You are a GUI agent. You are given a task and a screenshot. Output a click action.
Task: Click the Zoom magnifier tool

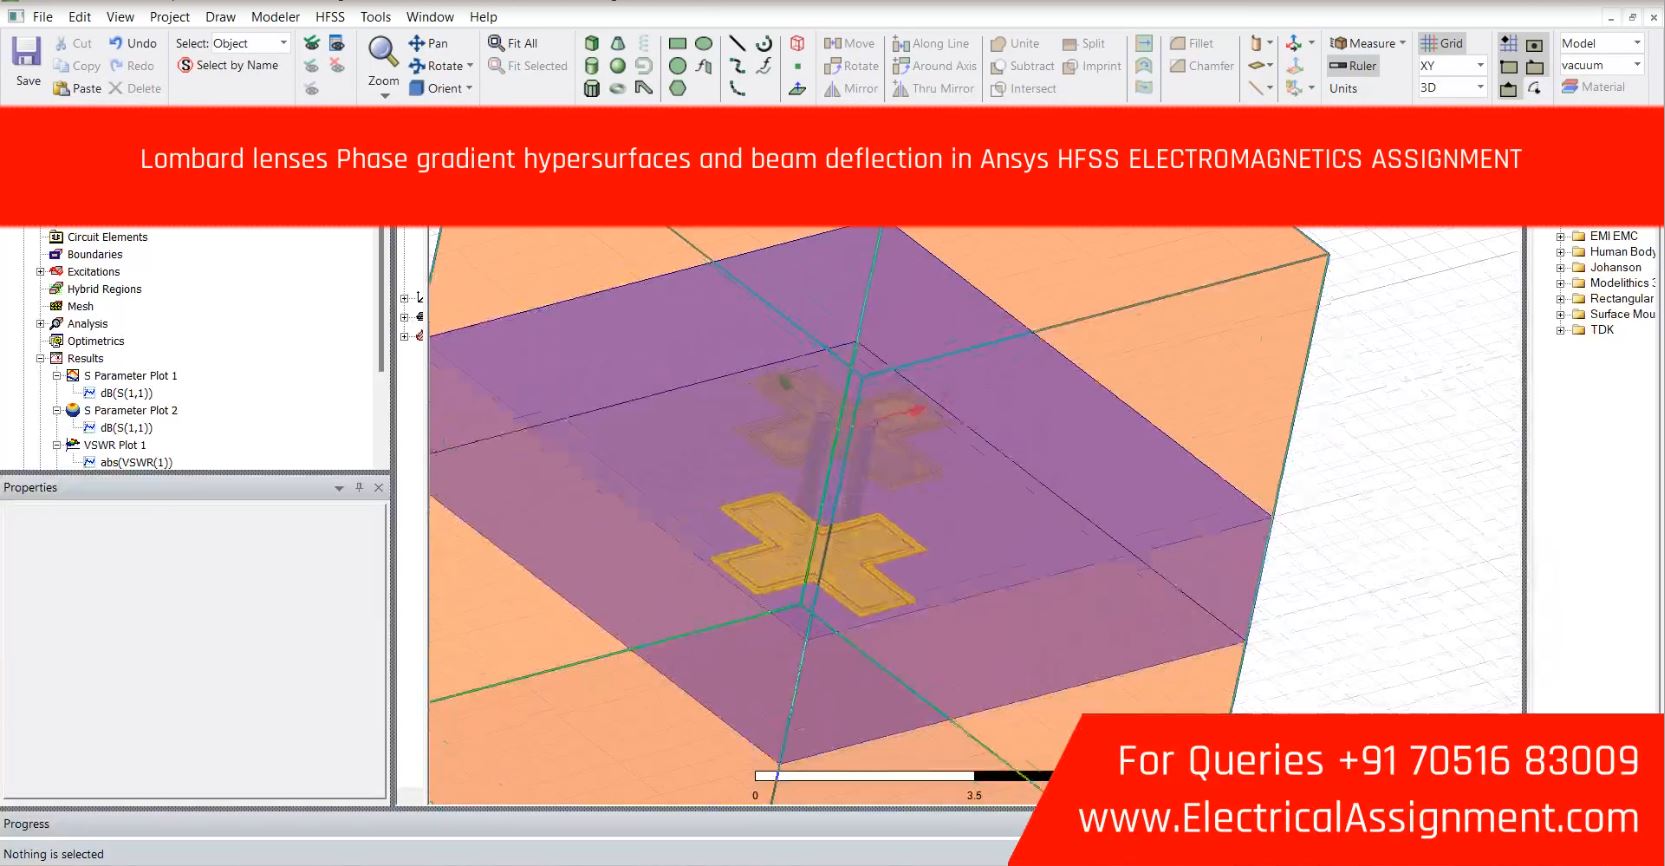(382, 52)
